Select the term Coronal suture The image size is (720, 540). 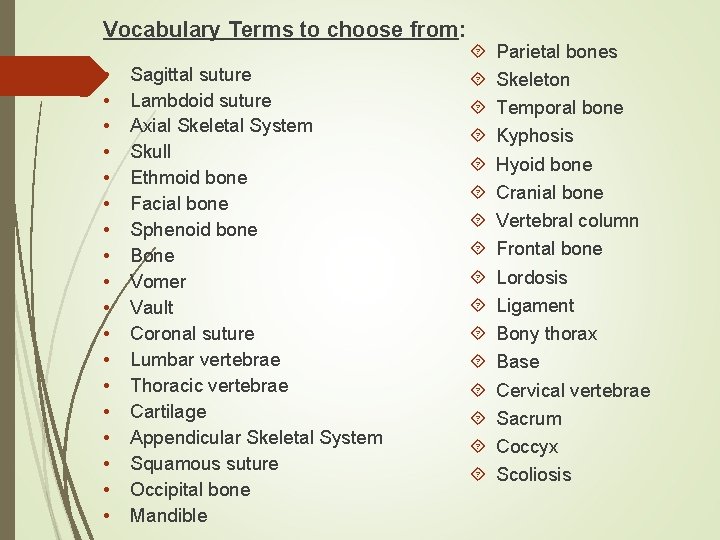192,333
